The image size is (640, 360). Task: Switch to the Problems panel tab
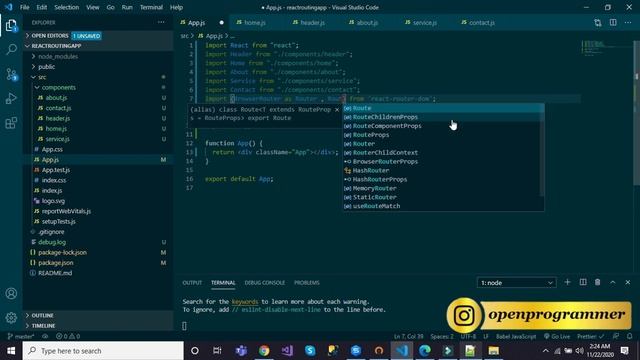(x=307, y=282)
